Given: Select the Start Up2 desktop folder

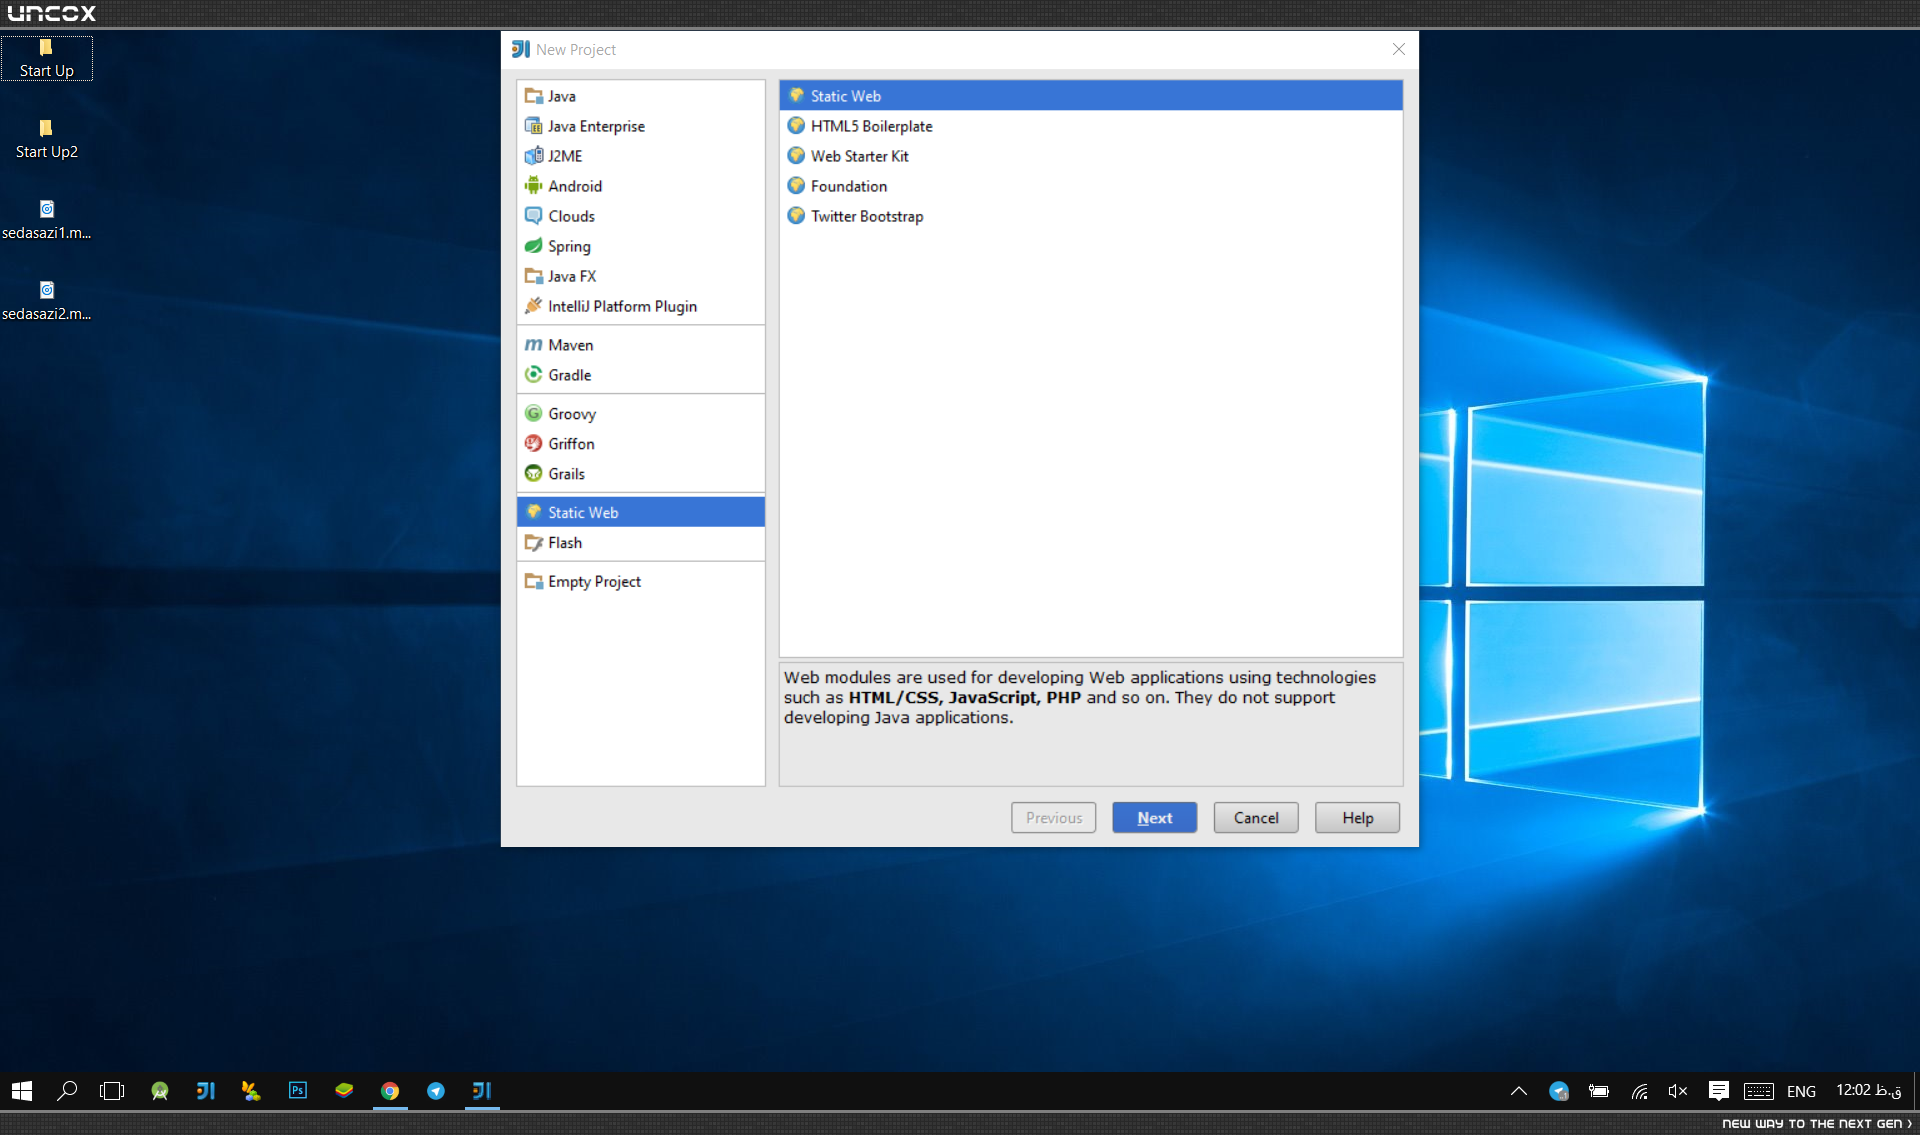Looking at the screenshot, I should pyautogui.click(x=47, y=139).
